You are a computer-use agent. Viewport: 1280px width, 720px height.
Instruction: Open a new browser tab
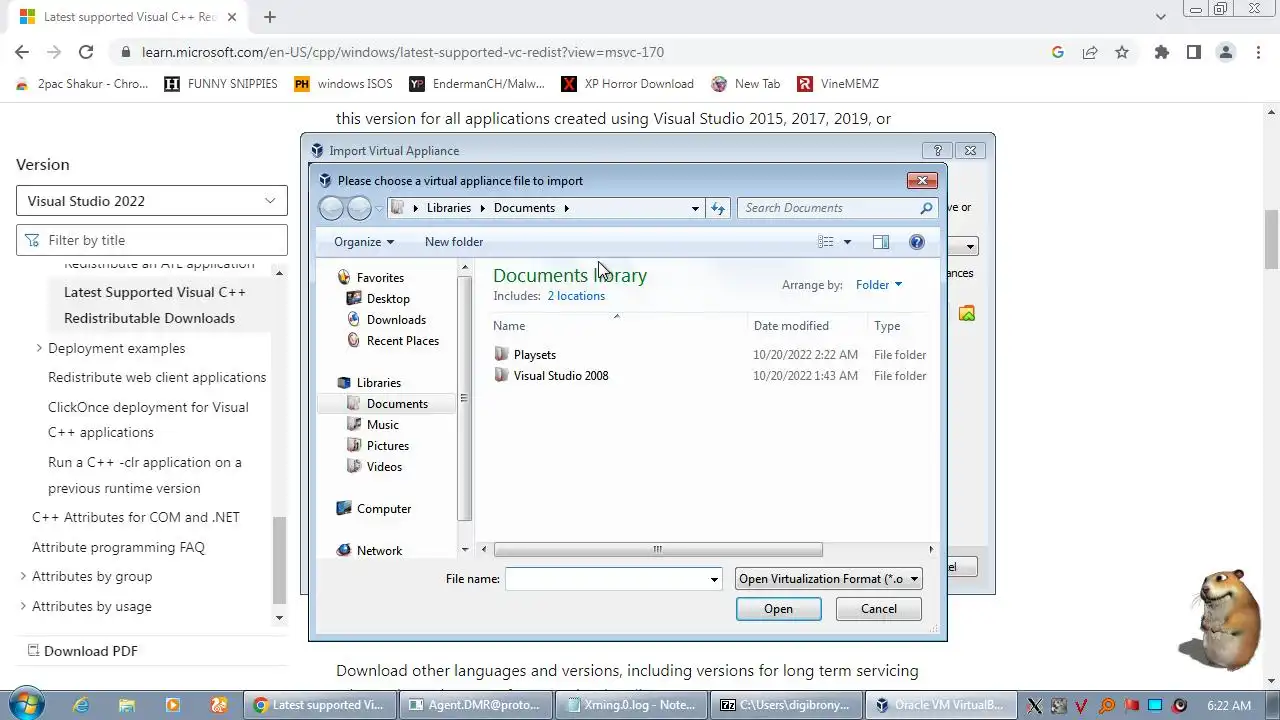coord(269,17)
